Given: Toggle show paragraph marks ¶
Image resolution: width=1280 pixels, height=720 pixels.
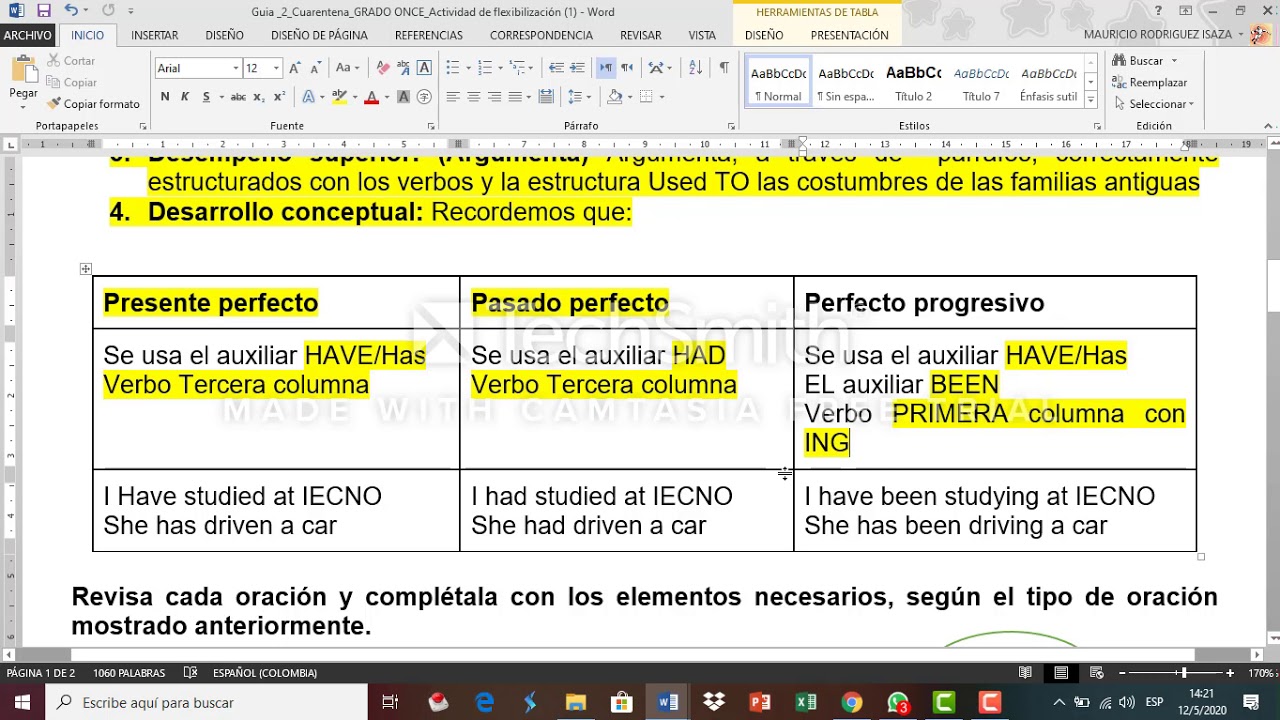Looking at the screenshot, I should (724, 68).
